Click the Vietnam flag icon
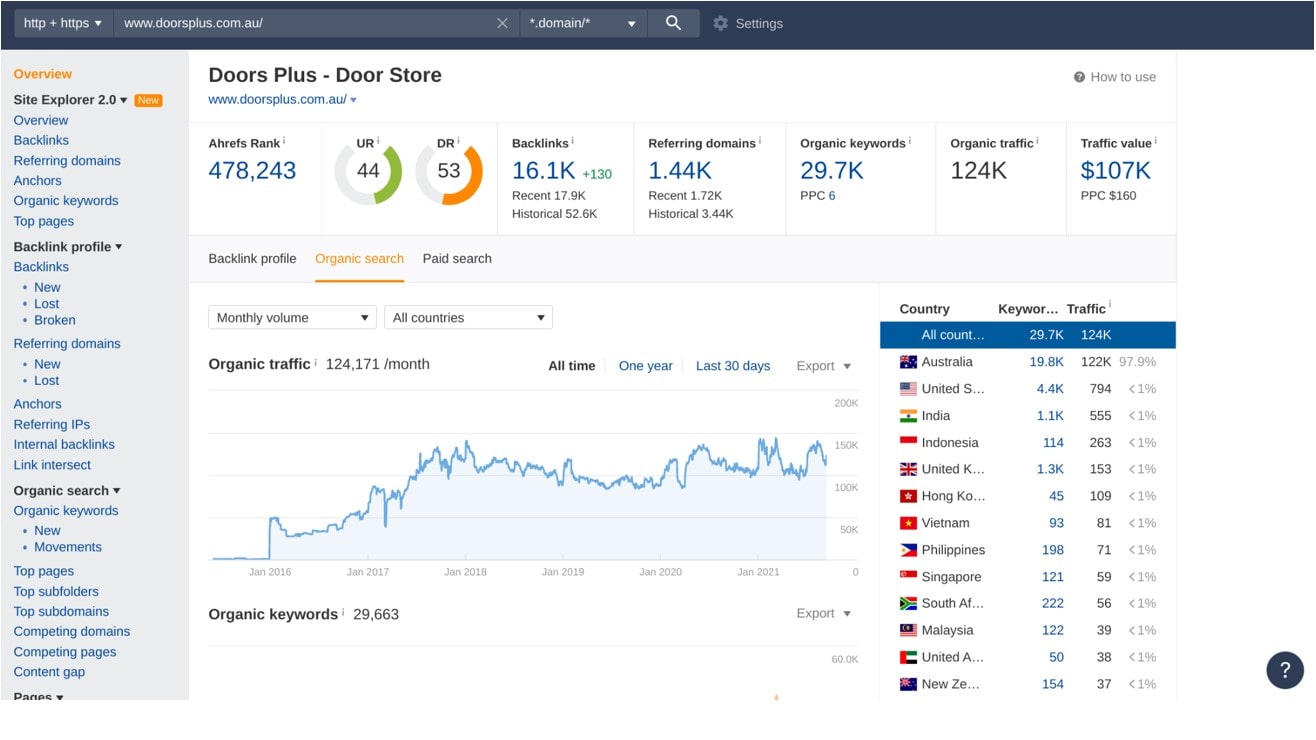 [908, 523]
